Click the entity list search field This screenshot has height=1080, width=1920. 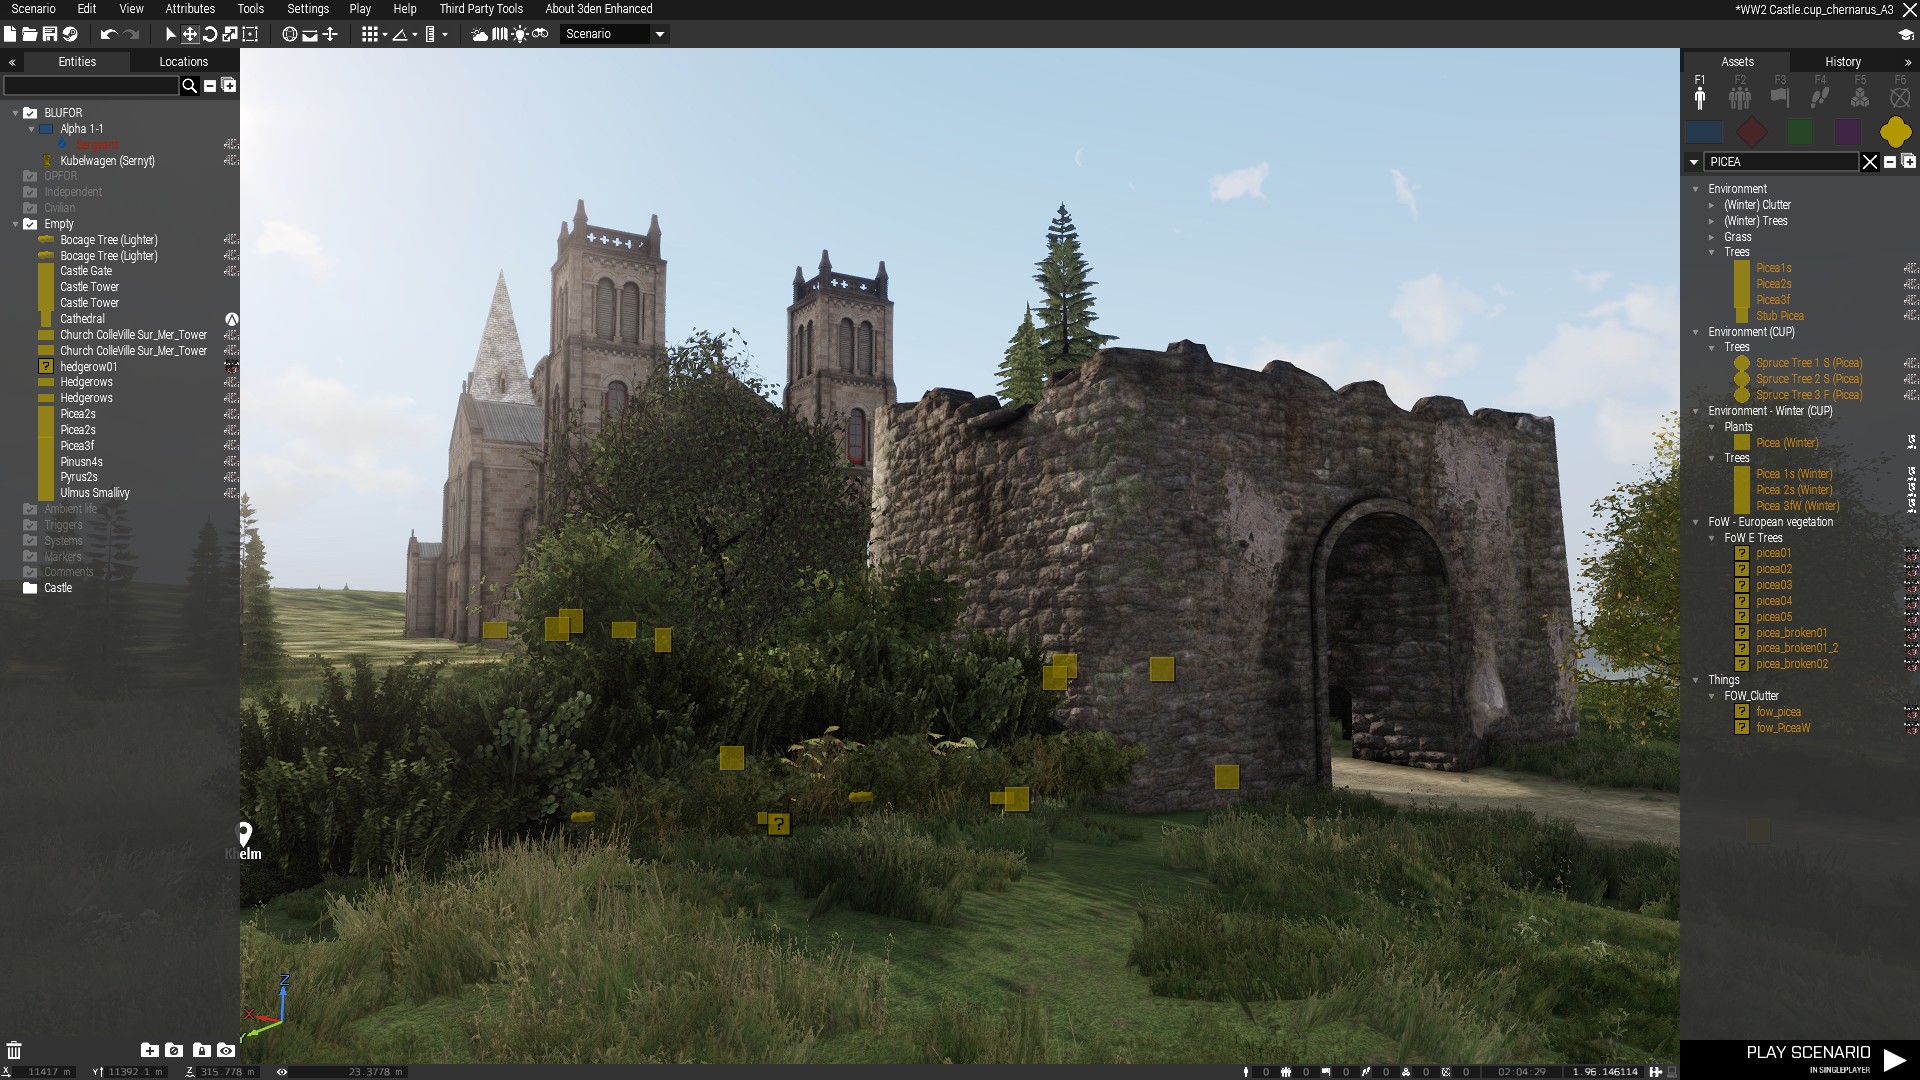pyautogui.click(x=91, y=86)
